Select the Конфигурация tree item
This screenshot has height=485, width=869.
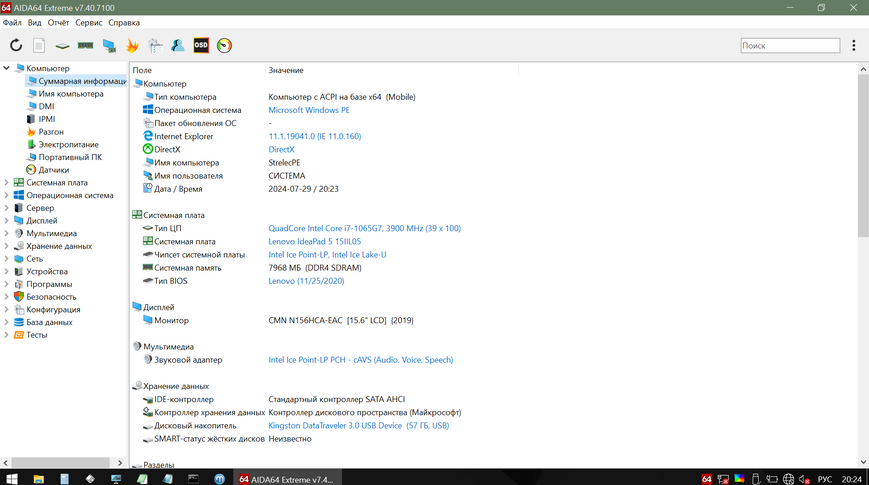(53, 310)
